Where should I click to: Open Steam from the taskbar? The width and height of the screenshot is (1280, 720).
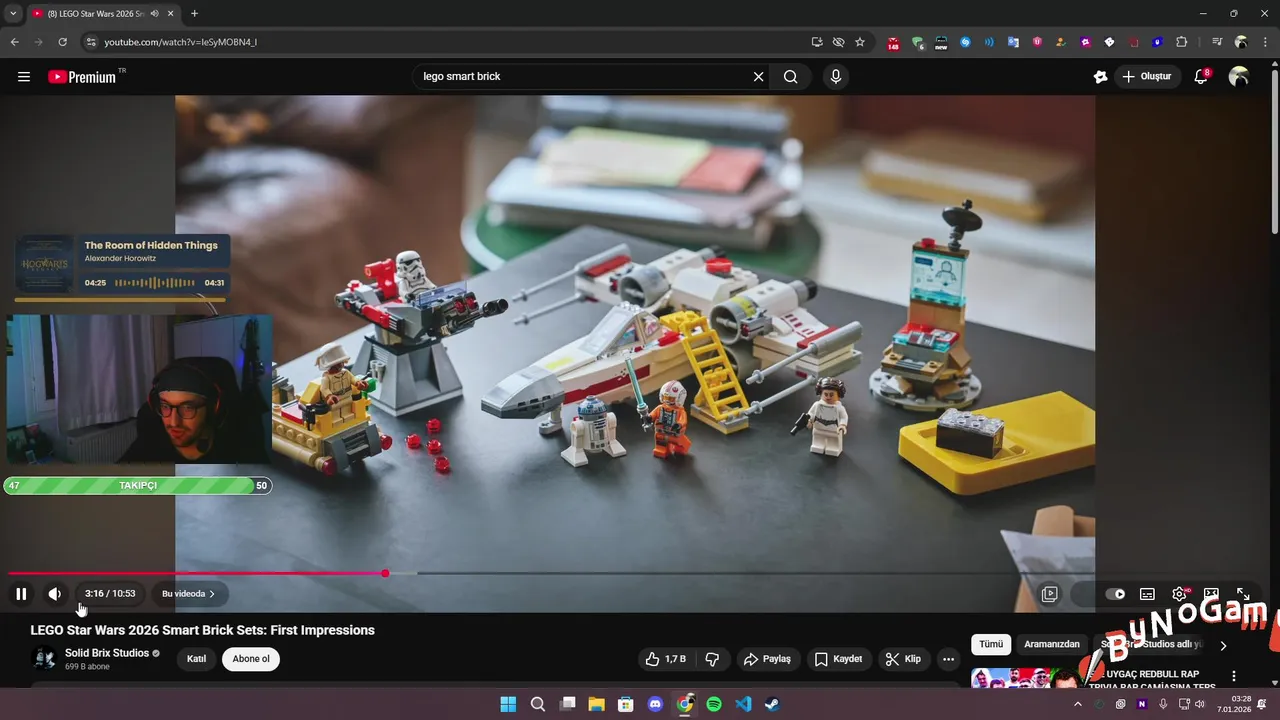pyautogui.click(x=772, y=704)
